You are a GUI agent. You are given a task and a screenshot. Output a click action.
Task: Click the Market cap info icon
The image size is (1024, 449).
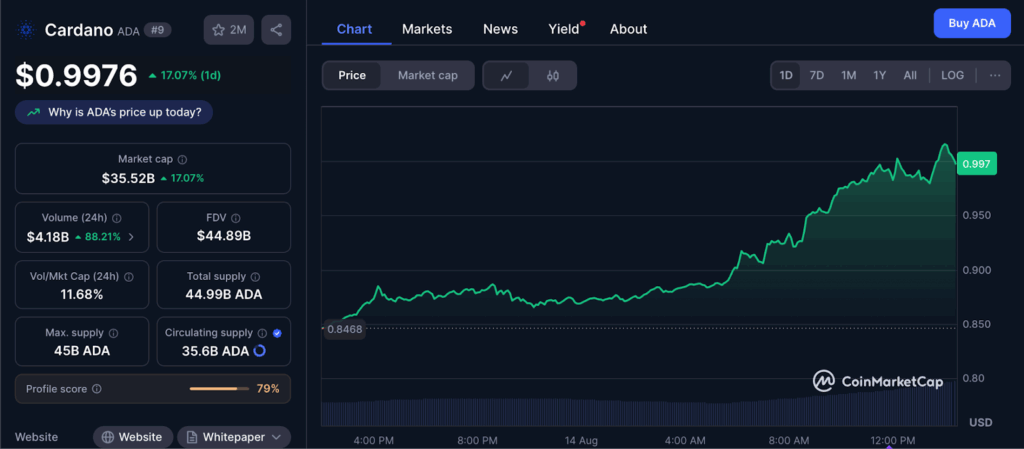click(x=182, y=159)
